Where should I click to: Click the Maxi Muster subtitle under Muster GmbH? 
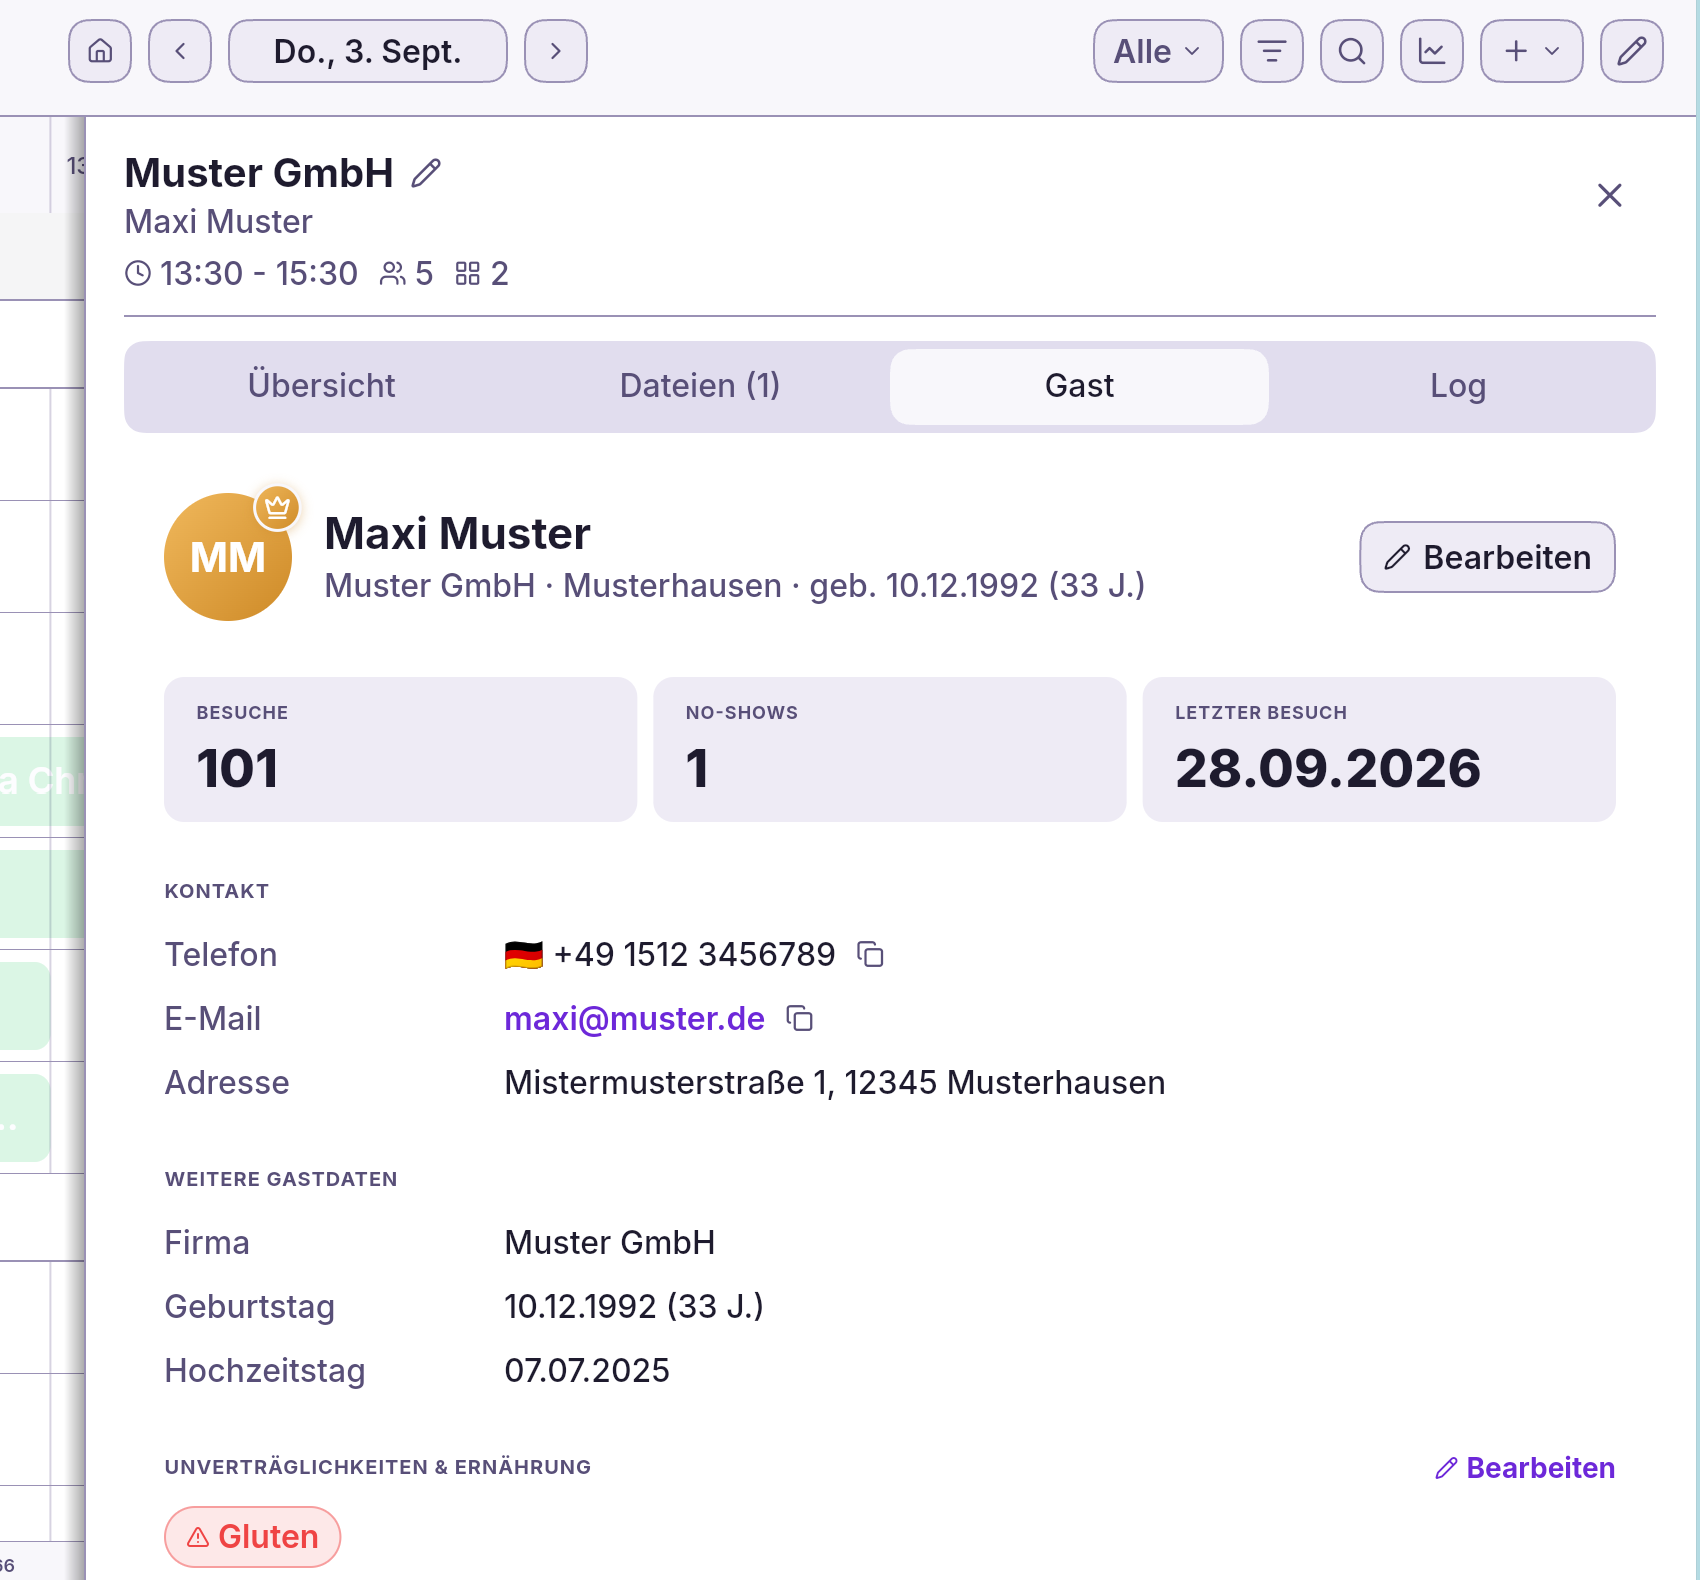[218, 222]
